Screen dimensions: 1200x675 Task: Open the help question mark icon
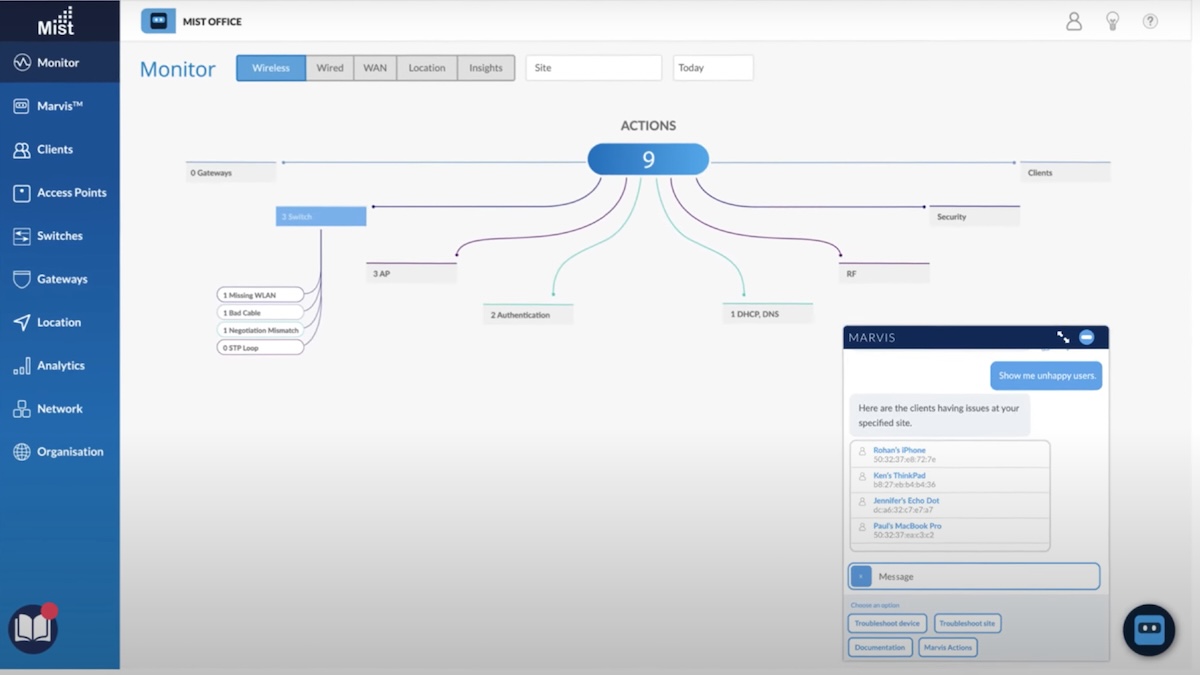click(1150, 21)
